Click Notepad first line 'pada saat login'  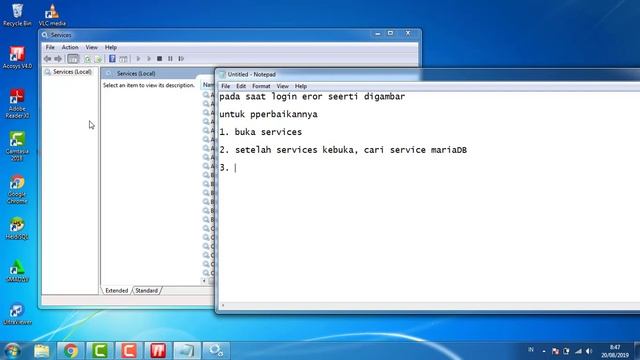(x=312, y=97)
